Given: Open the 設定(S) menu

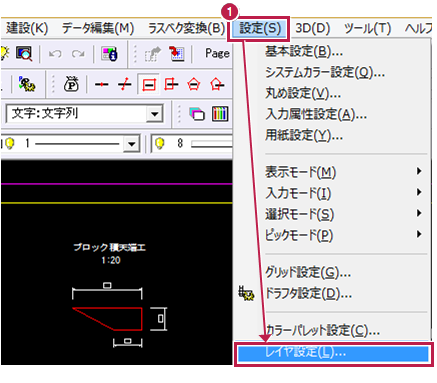Looking at the screenshot, I should pos(259,29).
